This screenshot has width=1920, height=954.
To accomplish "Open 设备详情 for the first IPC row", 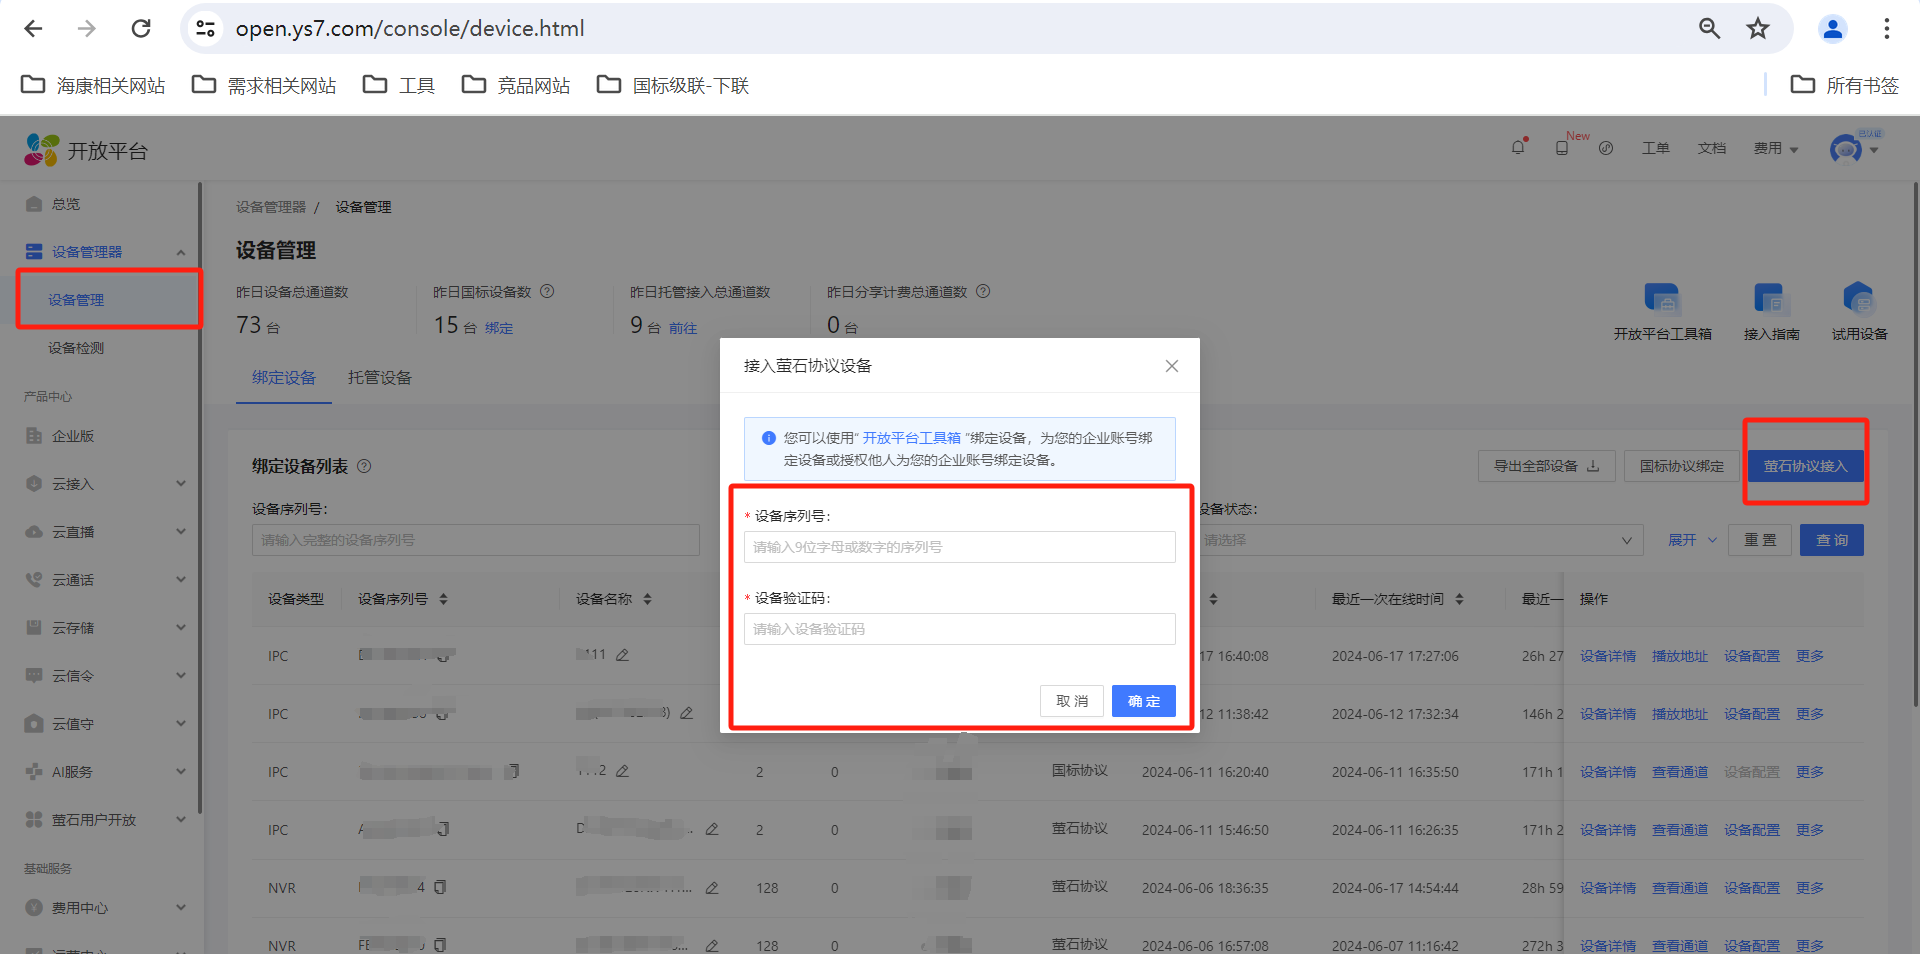I will click(1608, 656).
